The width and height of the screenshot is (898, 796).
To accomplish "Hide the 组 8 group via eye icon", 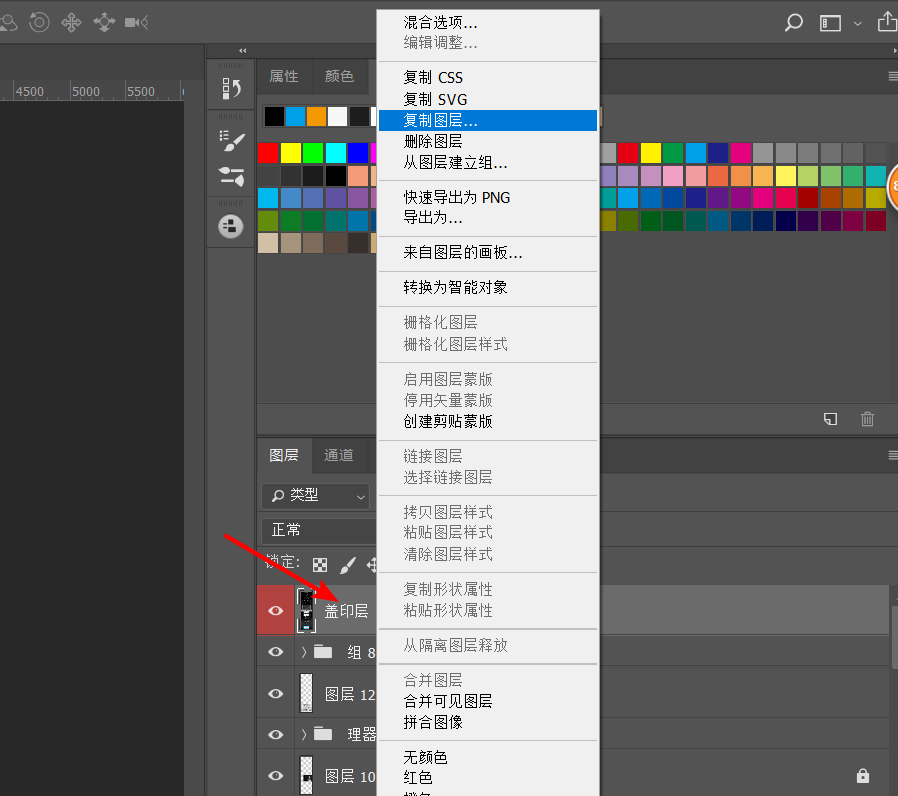I will click(275, 652).
